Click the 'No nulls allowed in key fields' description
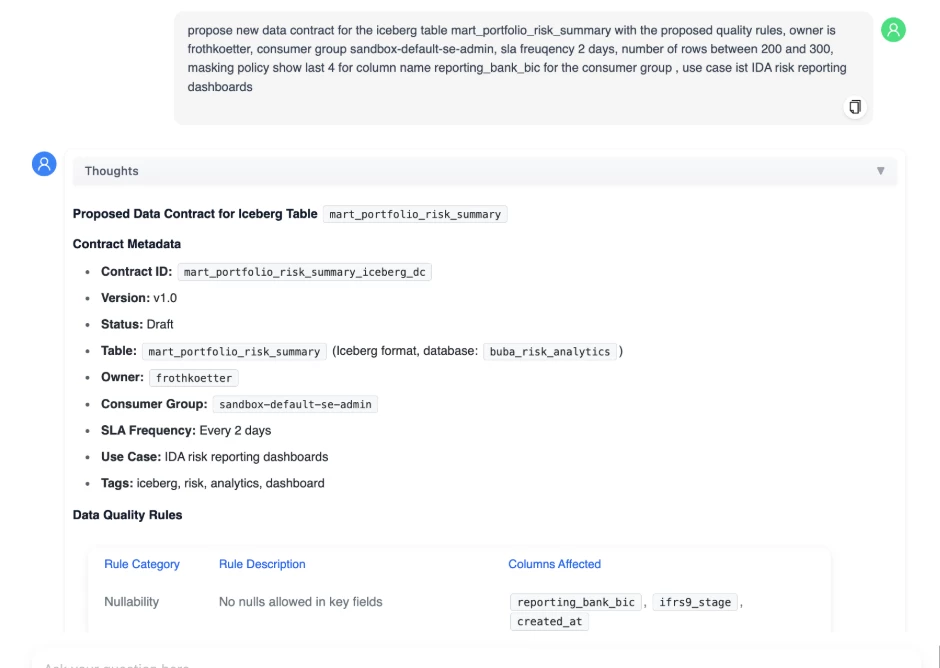The height and width of the screenshot is (668, 940). pyautogui.click(x=300, y=602)
